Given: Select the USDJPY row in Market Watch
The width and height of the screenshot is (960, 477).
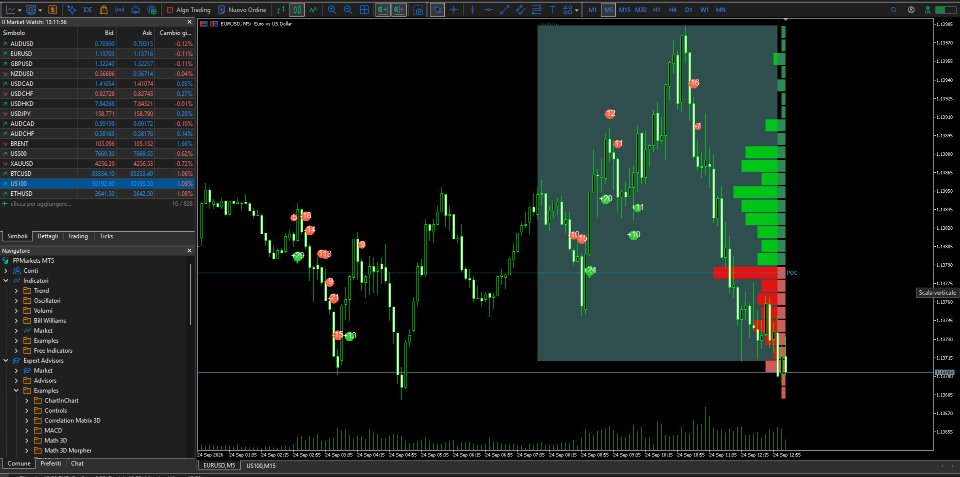Looking at the screenshot, I should (97, 114).
